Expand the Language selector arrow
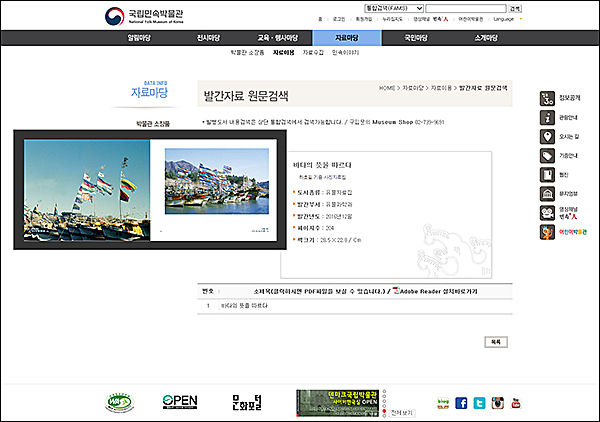Viewport: 600px width, 422px height. (520, 19)
